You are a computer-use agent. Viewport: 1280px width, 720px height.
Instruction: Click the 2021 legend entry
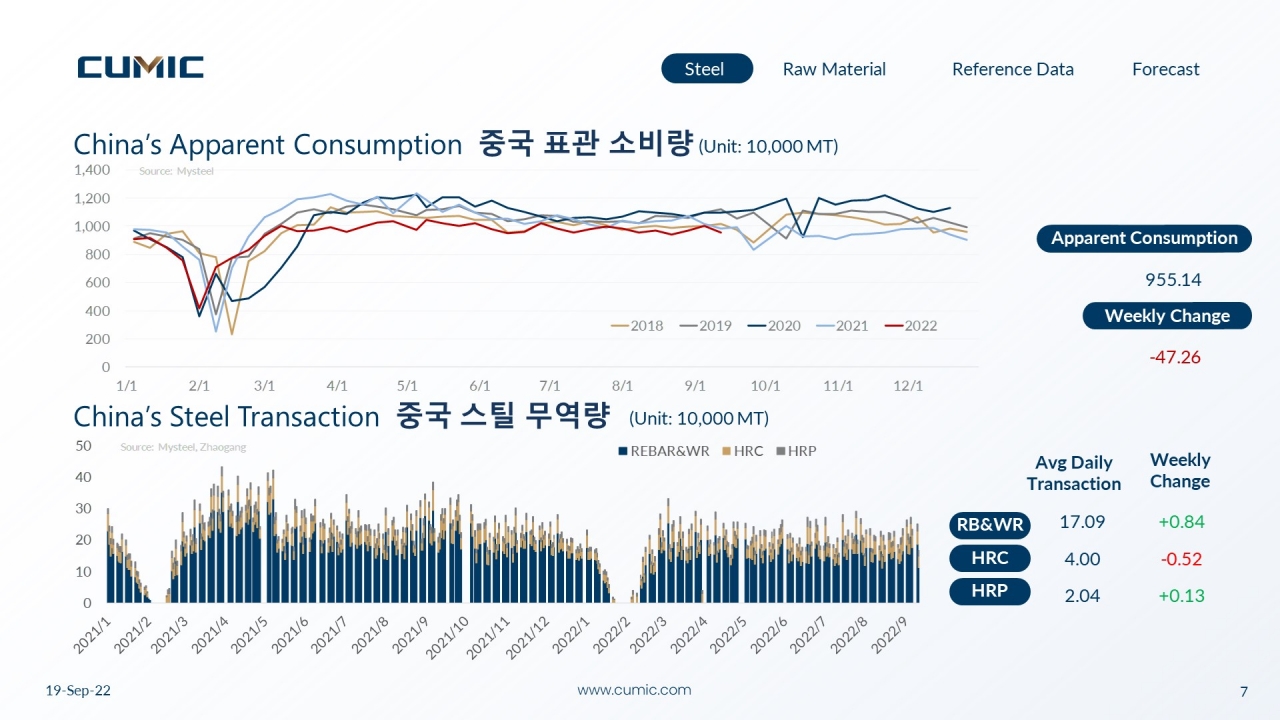coord(842,326)
